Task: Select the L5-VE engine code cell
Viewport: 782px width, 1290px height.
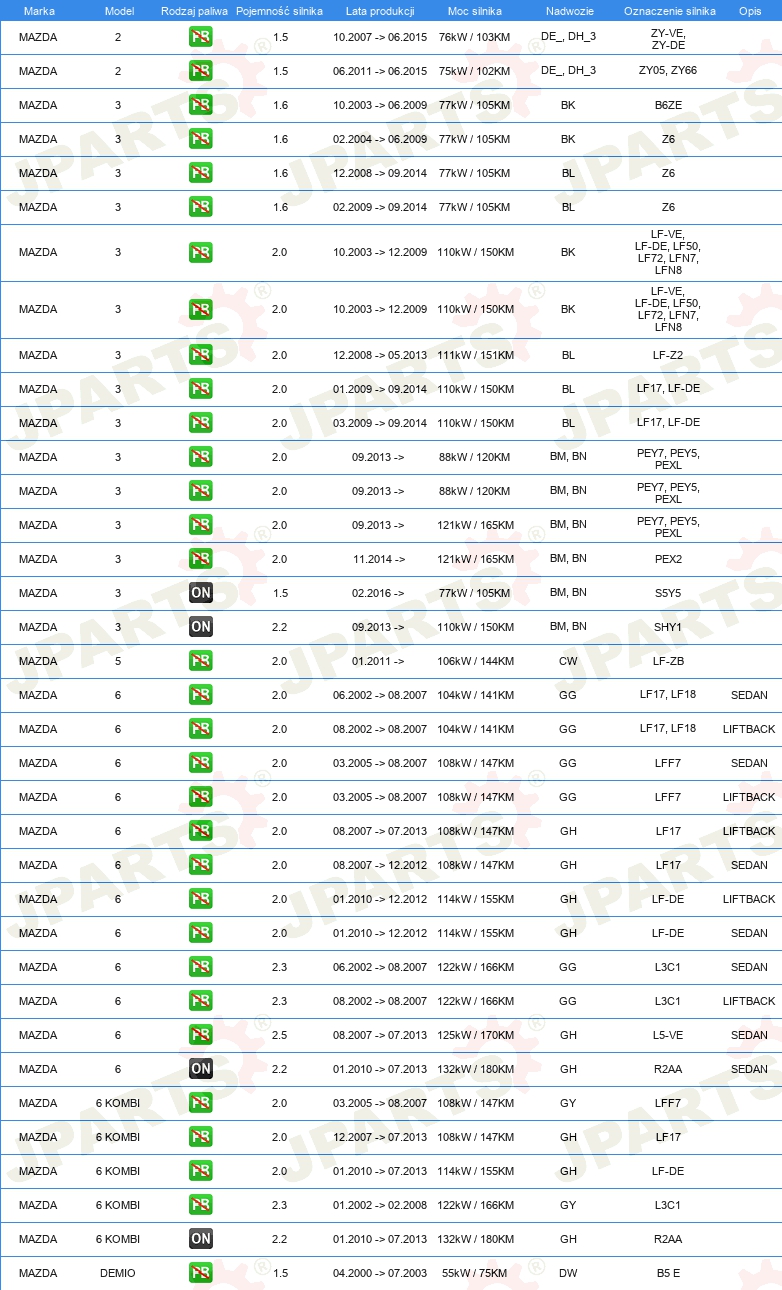Action: click(x=668, y=1035)
